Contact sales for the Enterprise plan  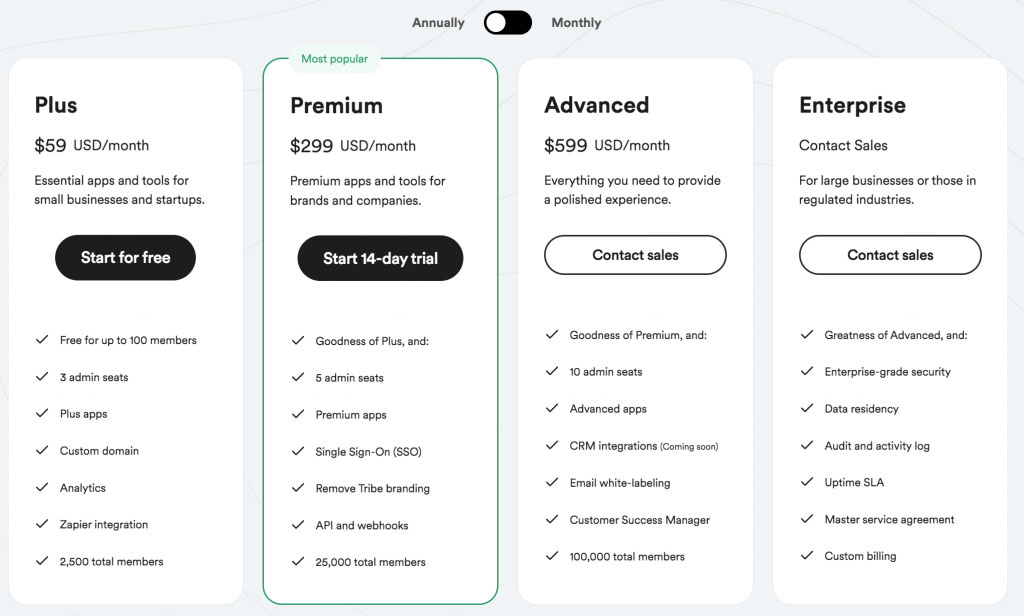(890, 255)
